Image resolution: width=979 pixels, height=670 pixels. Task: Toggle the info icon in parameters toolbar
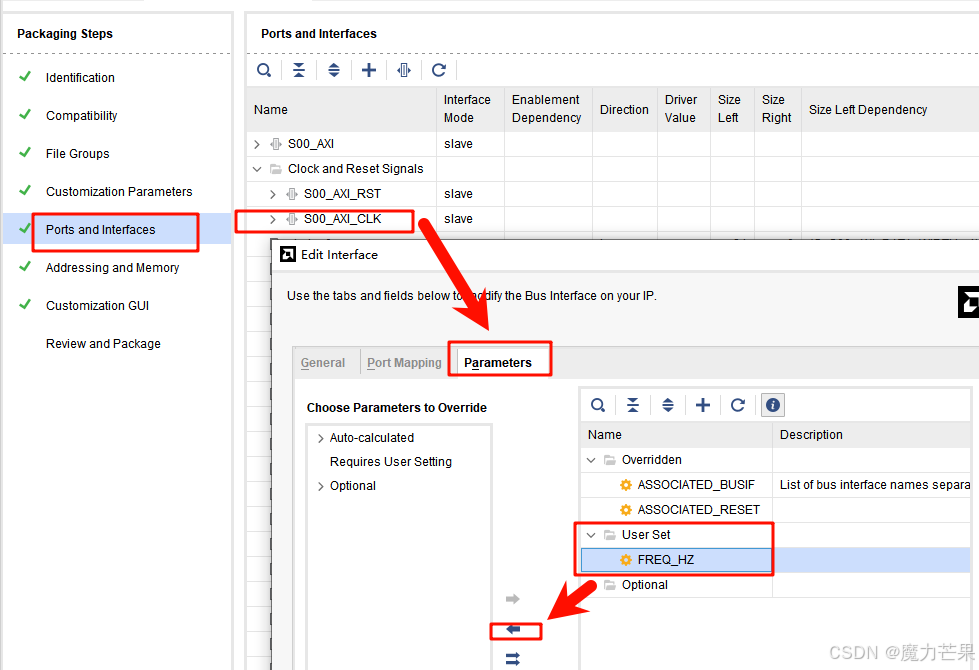773,405
